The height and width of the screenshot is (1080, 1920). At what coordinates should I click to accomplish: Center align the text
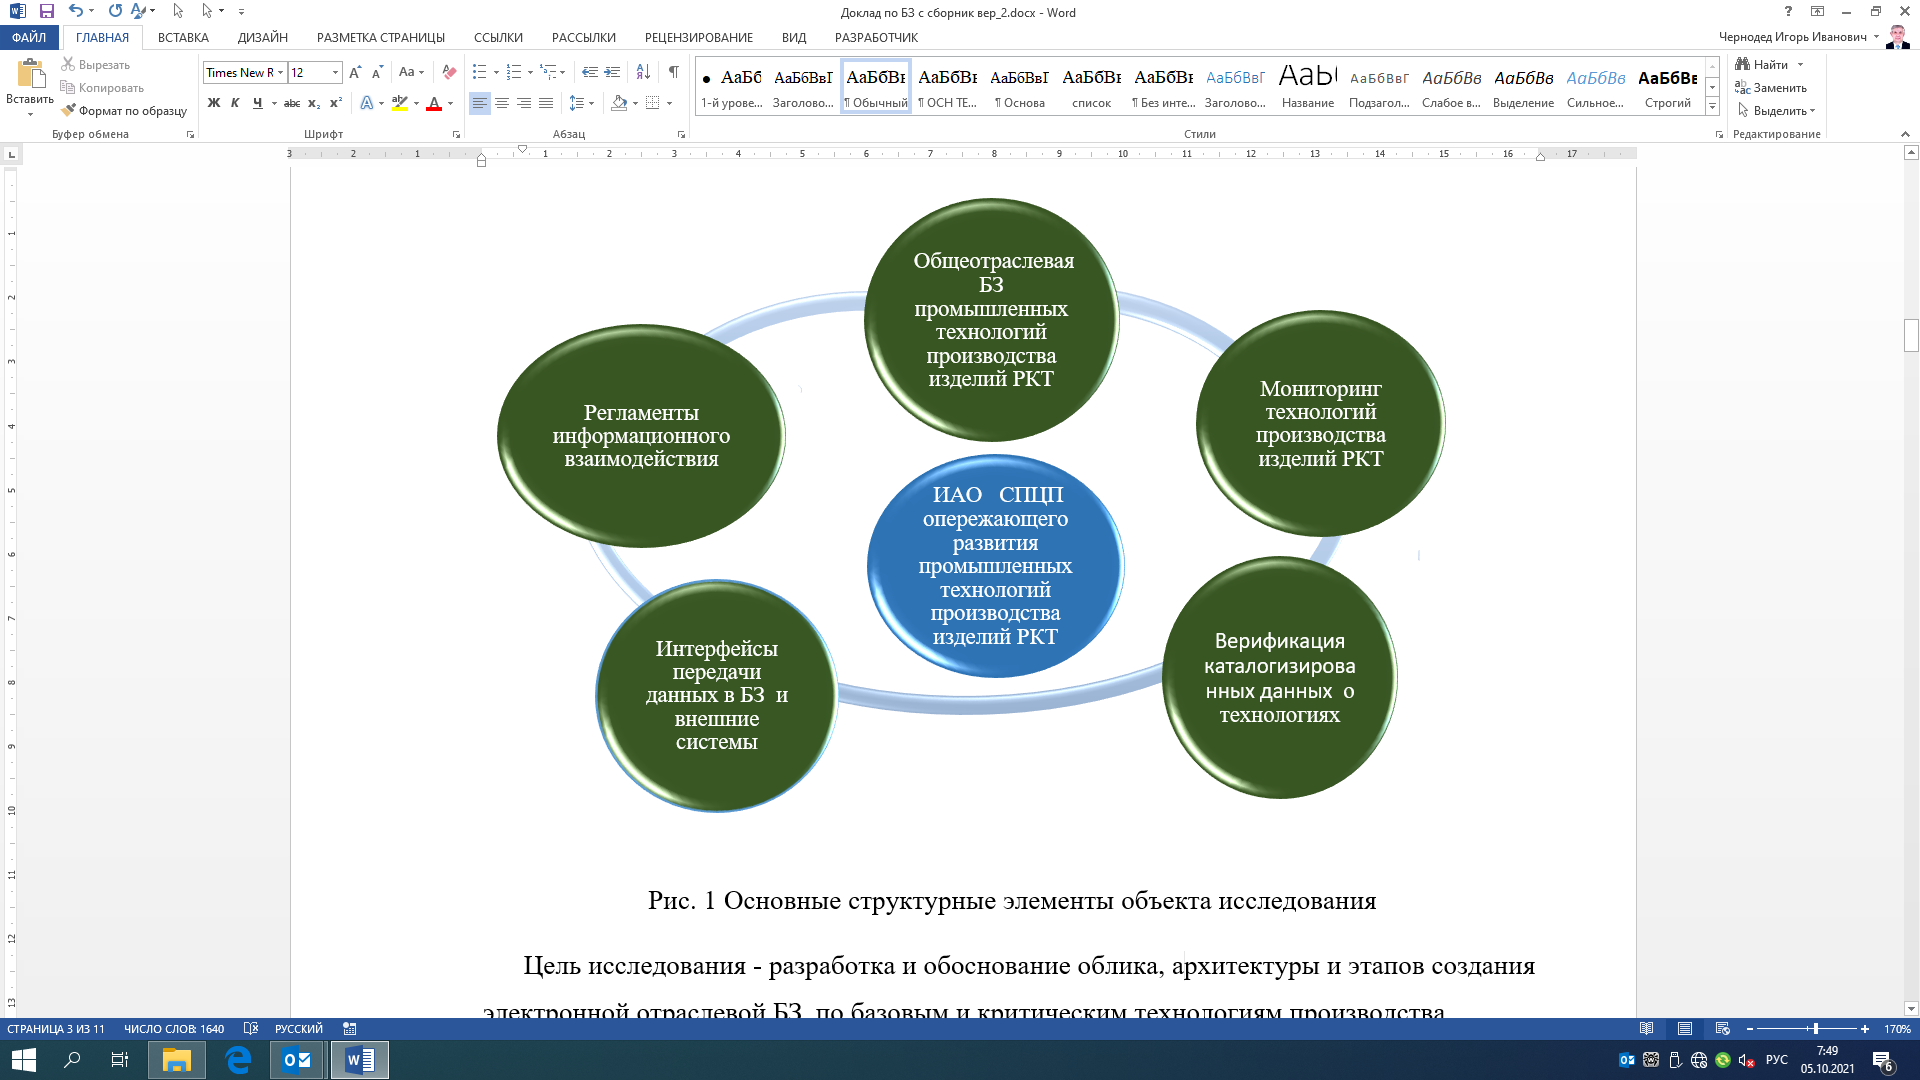coord(502,103)
